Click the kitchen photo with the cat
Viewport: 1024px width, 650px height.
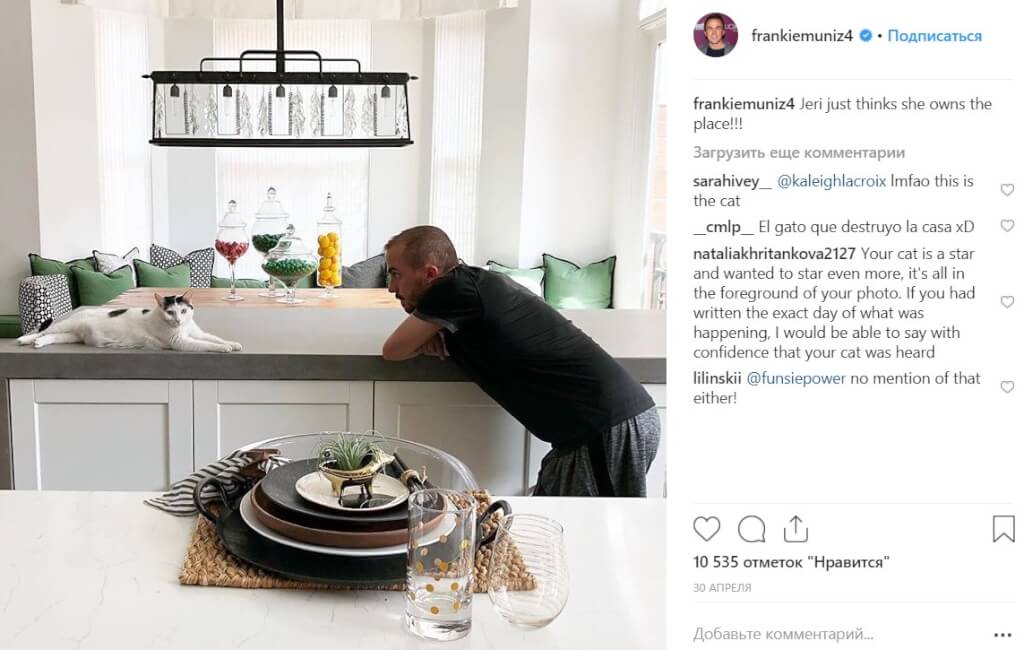[x=333, y=325]
